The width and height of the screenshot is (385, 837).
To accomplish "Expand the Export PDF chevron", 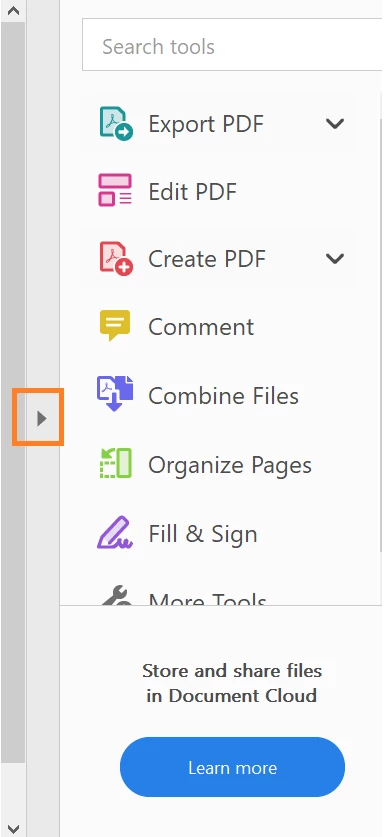I will [335, 124].
